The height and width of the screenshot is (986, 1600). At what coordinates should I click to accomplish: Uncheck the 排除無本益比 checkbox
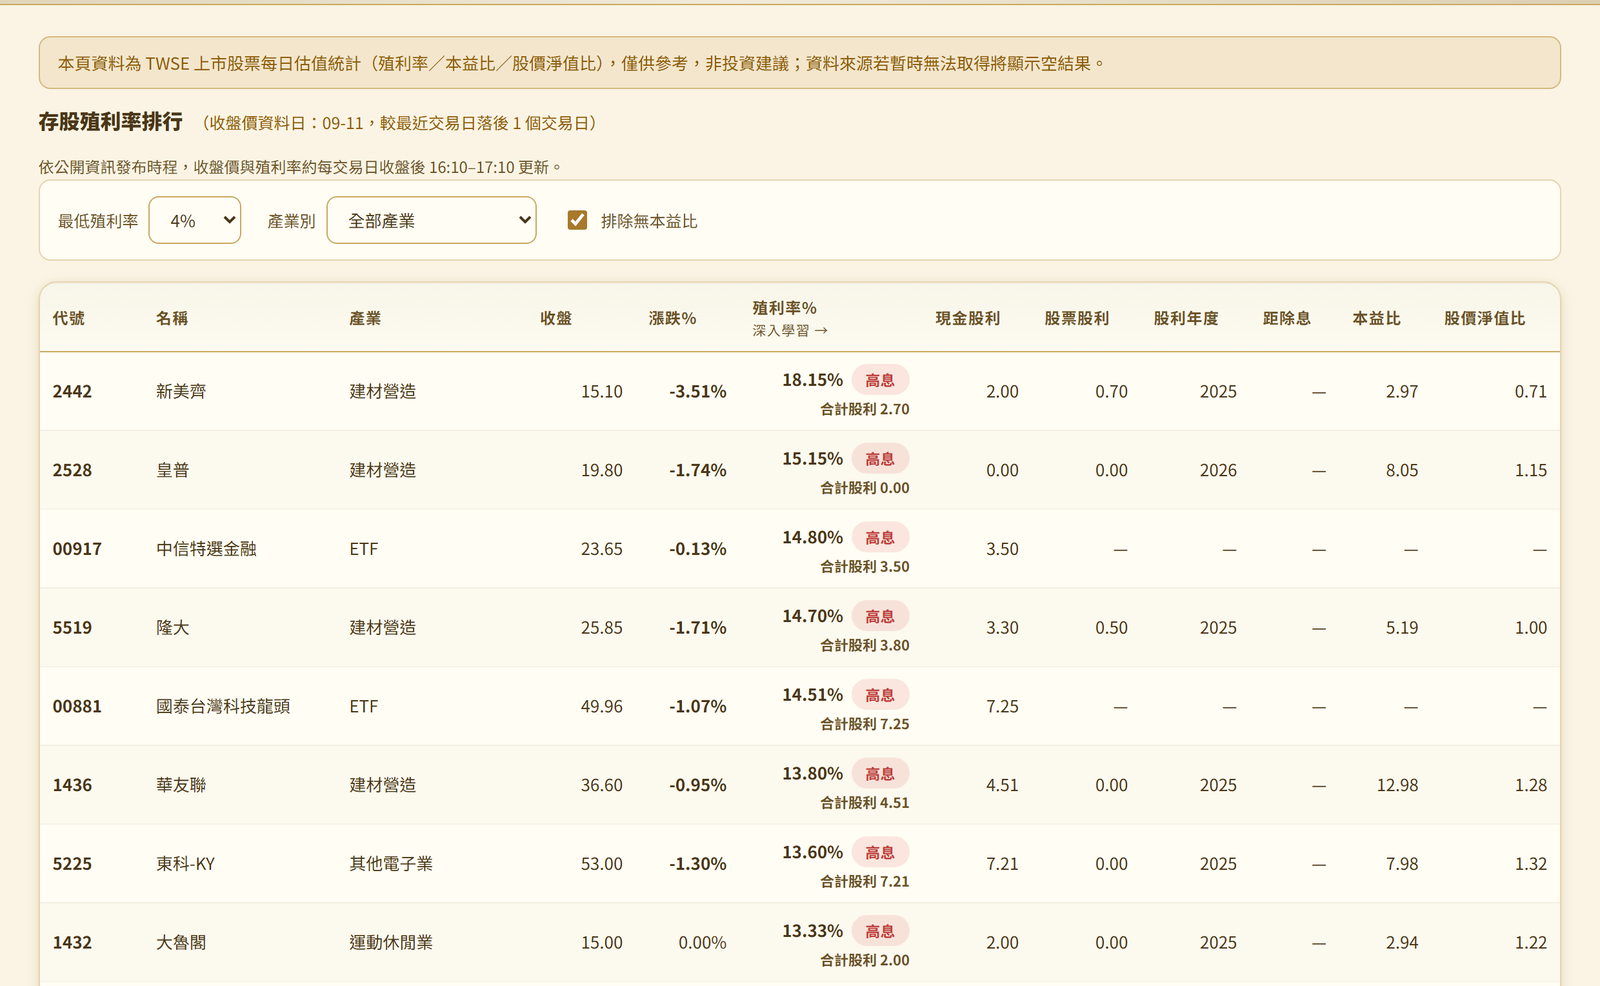577,220
